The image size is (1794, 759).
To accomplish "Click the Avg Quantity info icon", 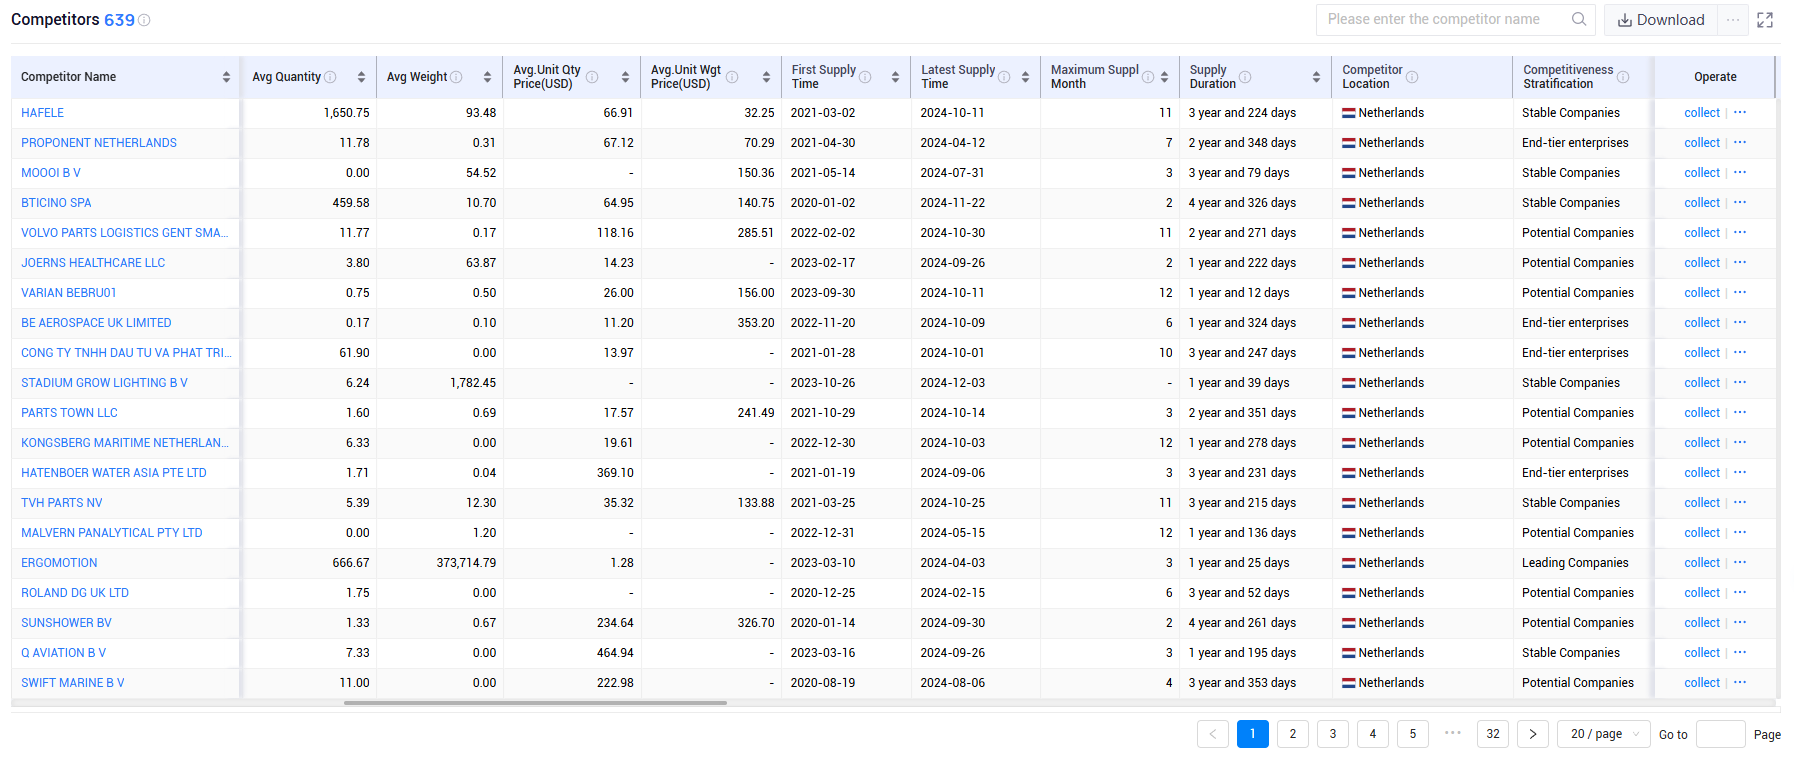I will 330,77.
